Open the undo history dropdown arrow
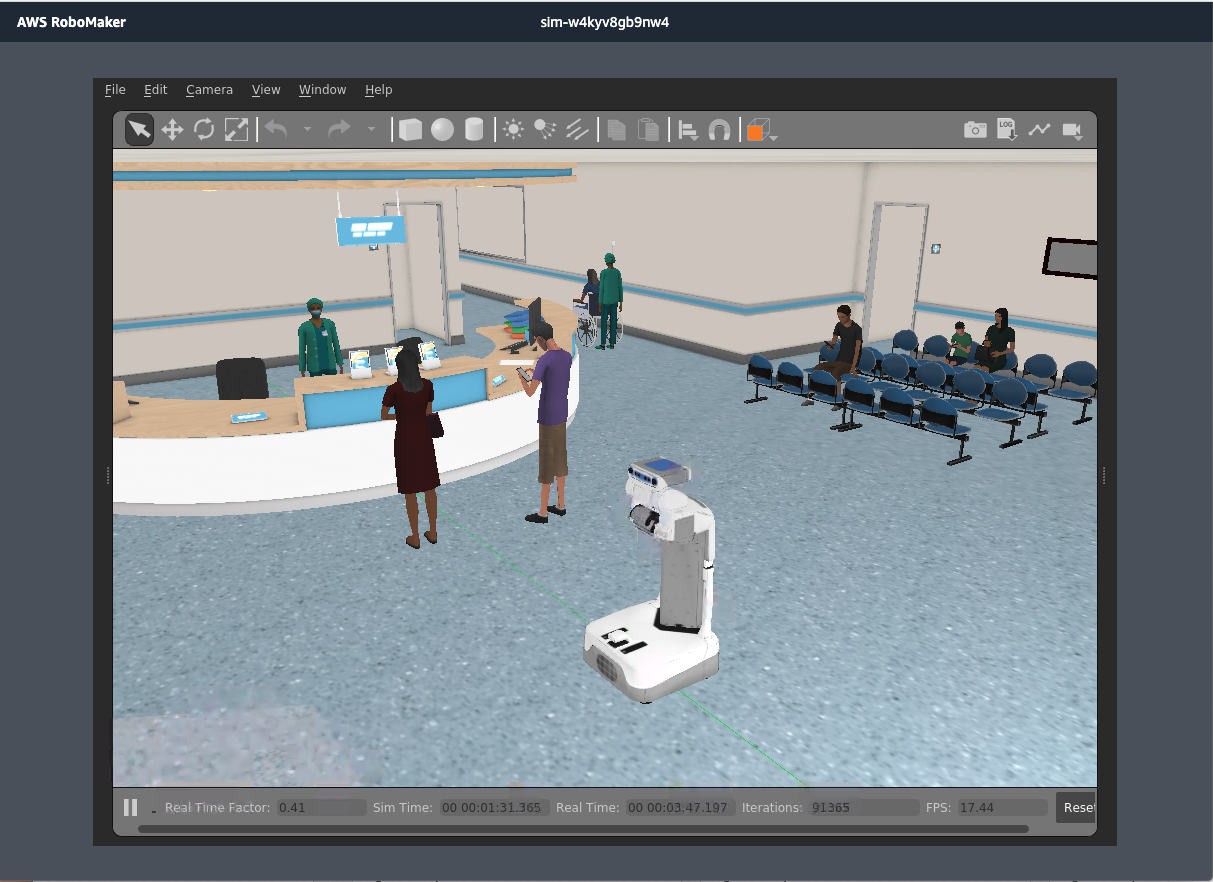This screenshot has height=882, width=1213. coord(307,129)
